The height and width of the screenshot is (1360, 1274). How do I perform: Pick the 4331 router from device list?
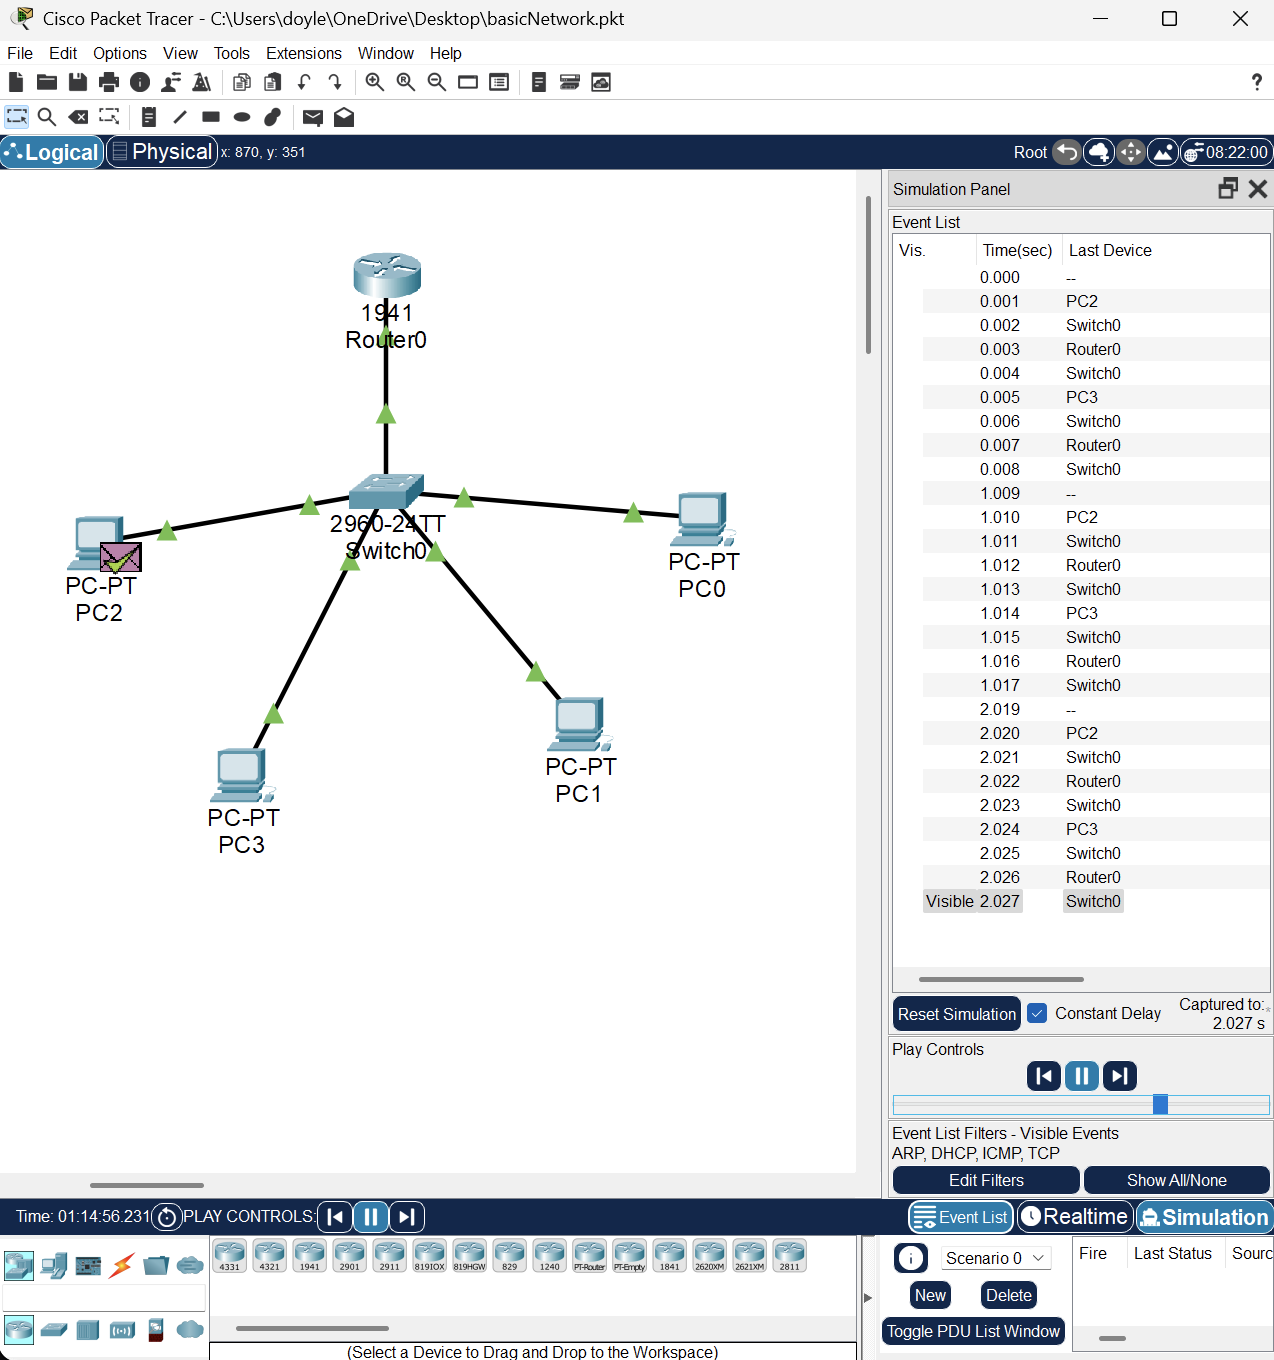[x=230, y=1255]
